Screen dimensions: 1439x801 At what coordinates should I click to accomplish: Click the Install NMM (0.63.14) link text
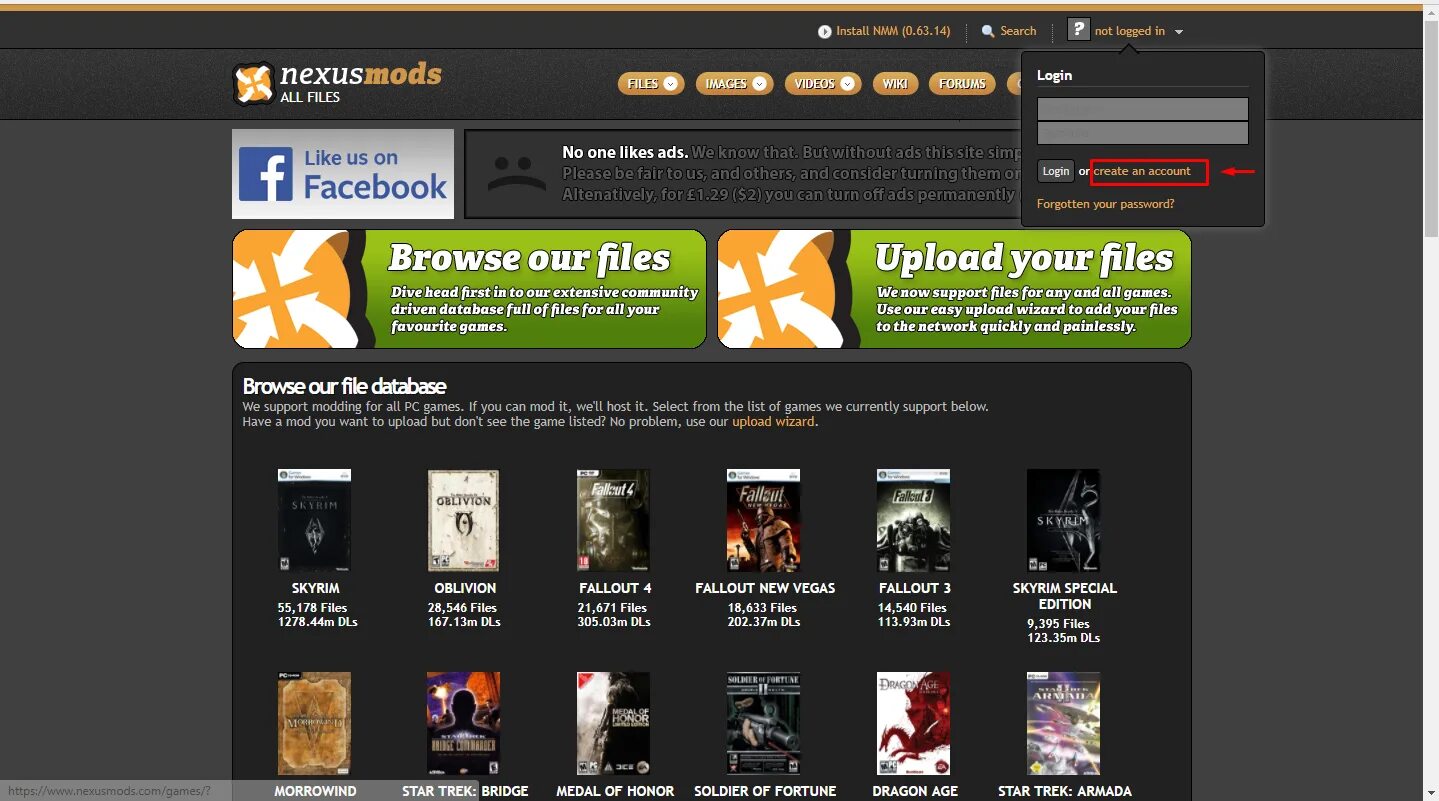pos(893,31)
